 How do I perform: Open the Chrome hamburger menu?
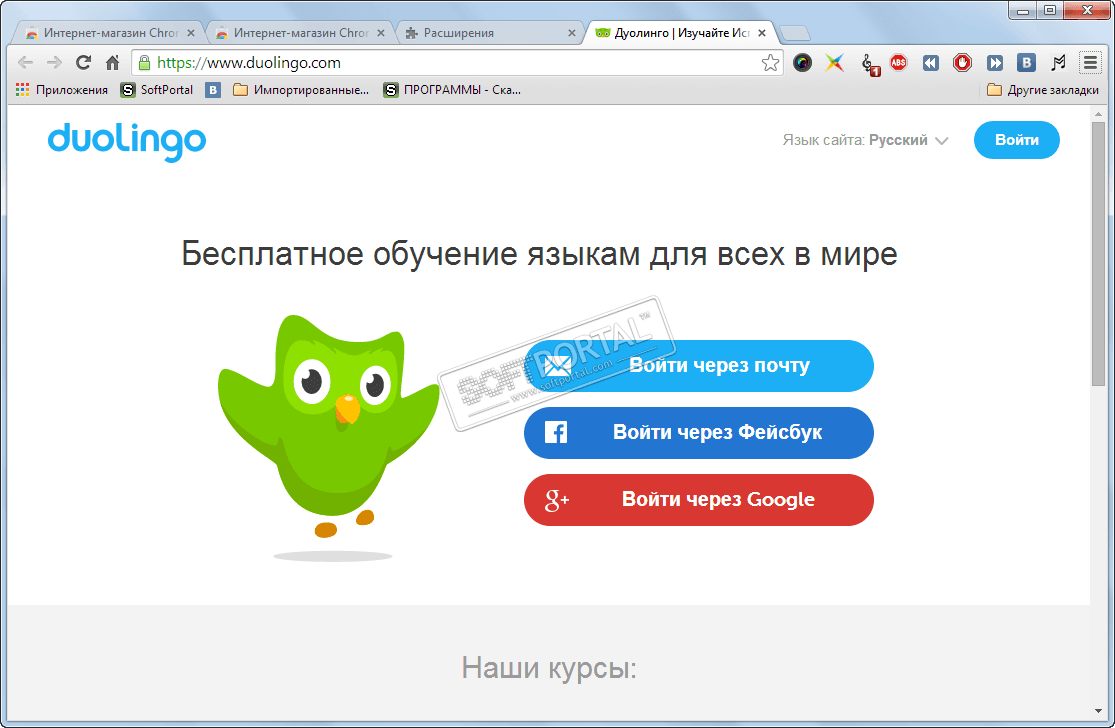(1090, 63)
